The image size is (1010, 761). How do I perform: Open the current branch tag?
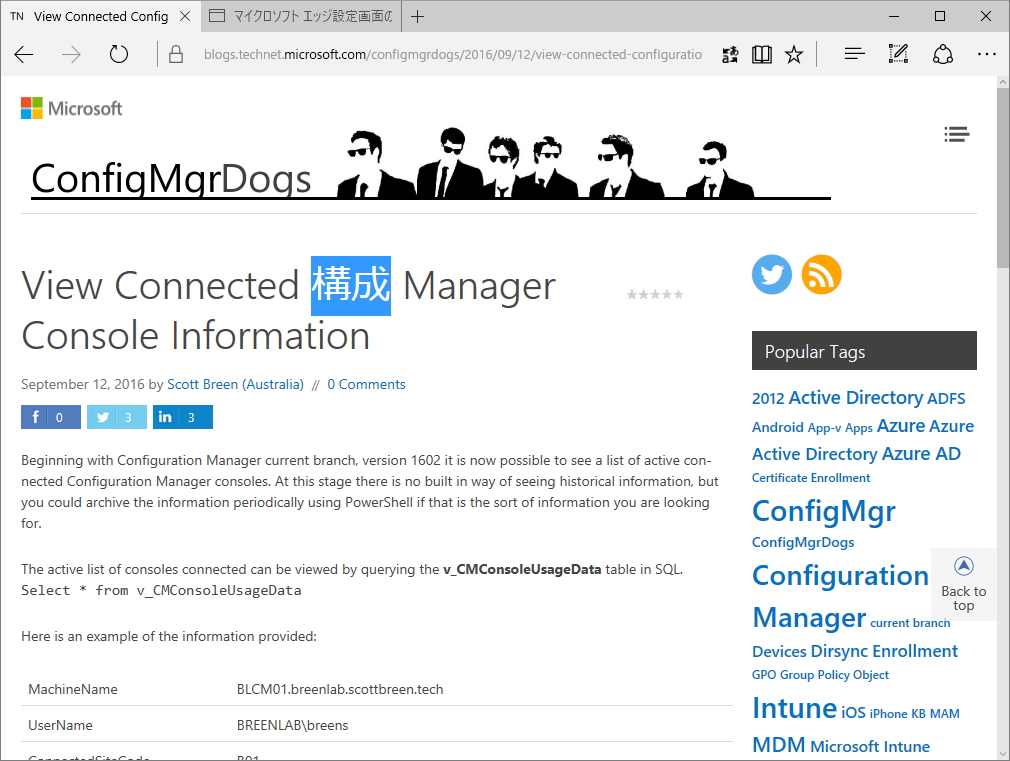tap(910, 622)
